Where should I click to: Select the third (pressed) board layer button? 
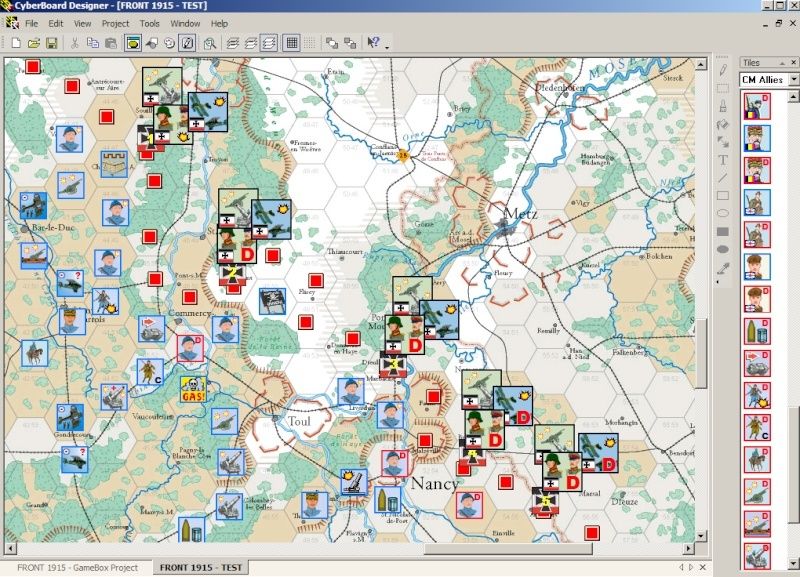(269, 43)
